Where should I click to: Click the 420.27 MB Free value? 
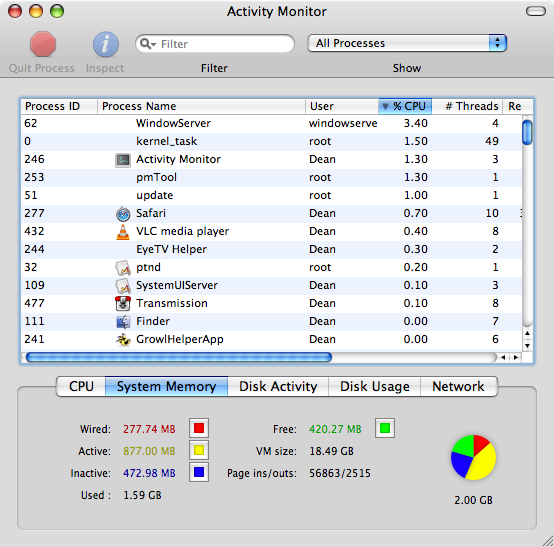point(335,429)
